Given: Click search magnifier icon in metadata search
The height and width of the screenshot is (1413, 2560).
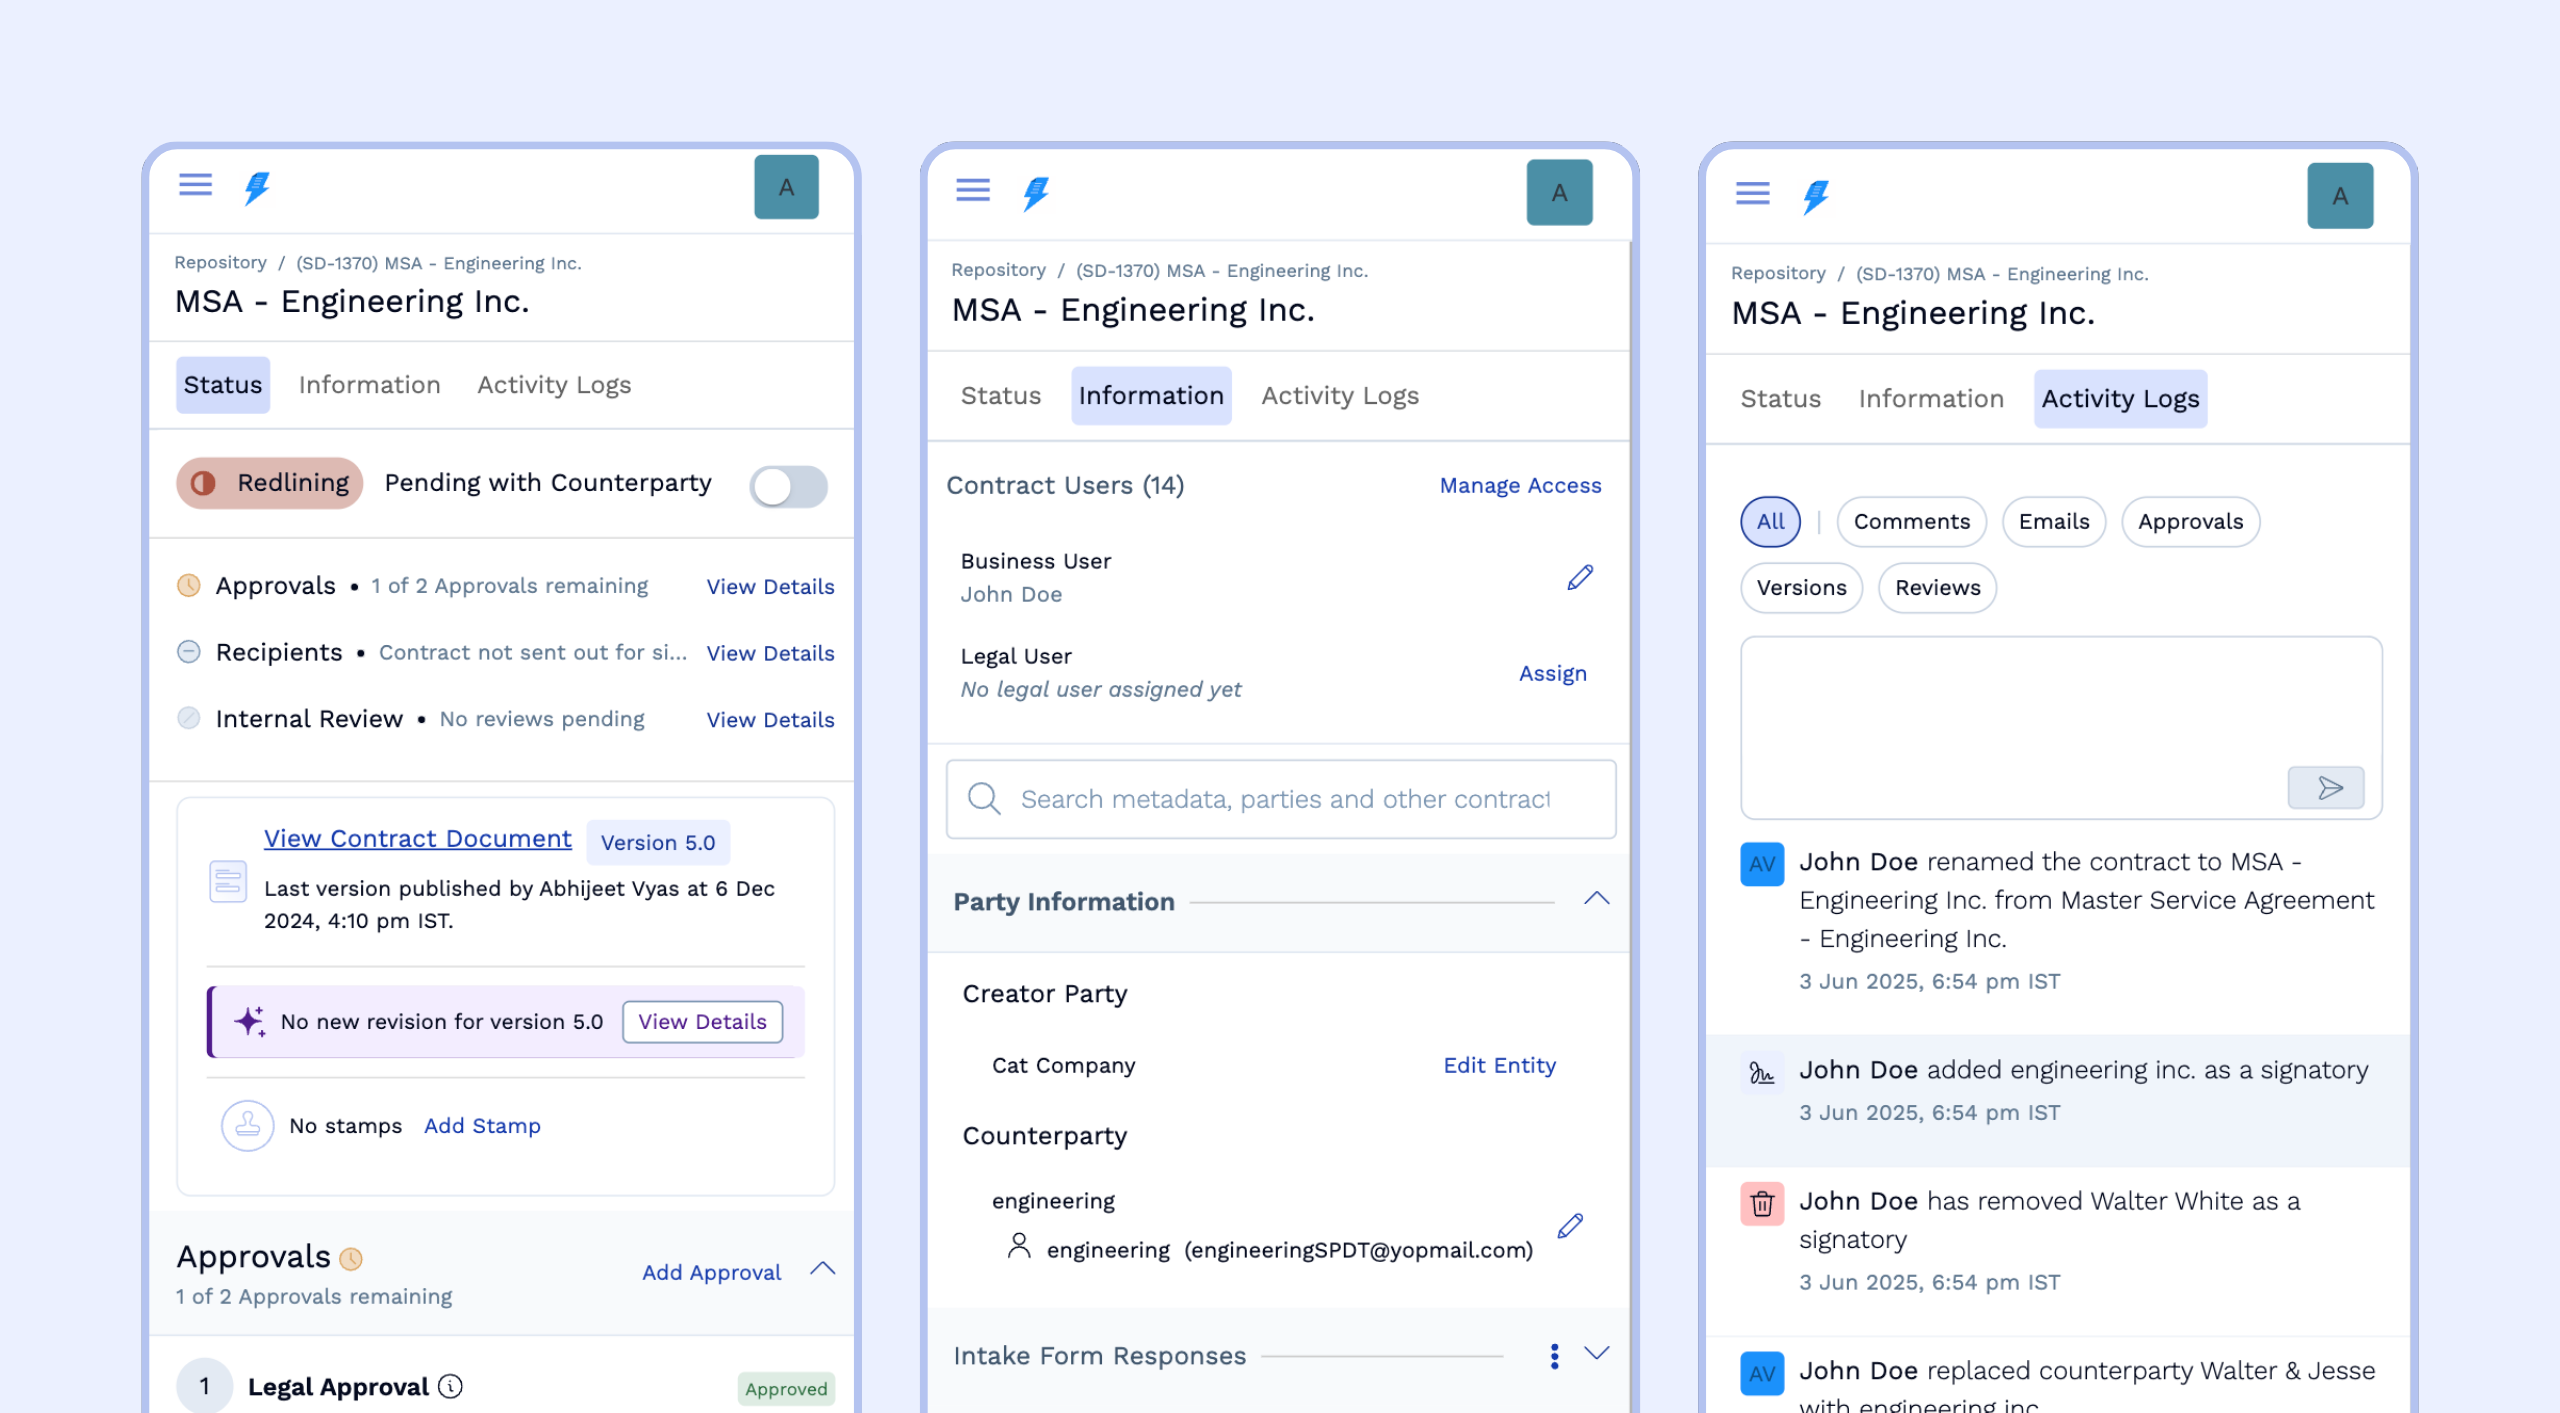Looking at the screenshot, I should point(984,799).
